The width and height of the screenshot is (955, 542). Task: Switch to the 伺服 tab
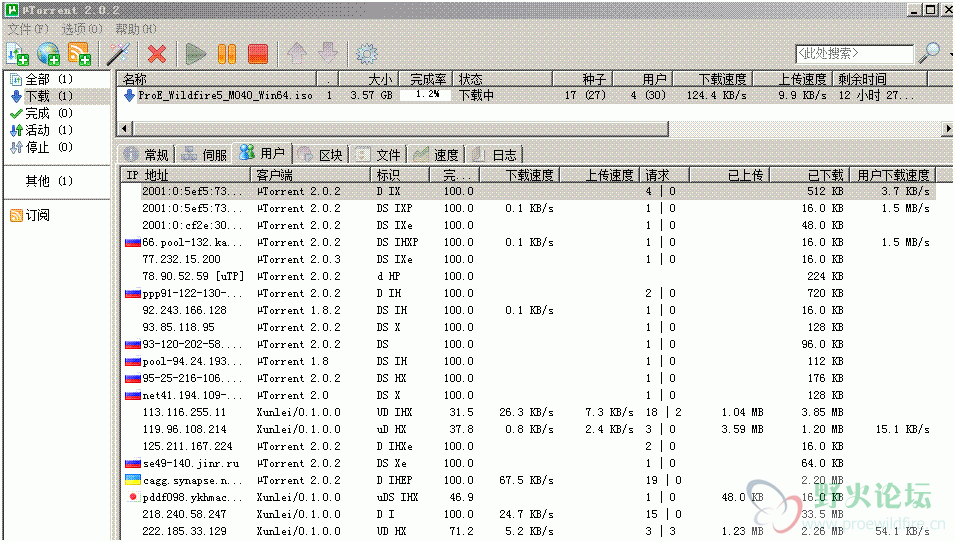[205, 155]
